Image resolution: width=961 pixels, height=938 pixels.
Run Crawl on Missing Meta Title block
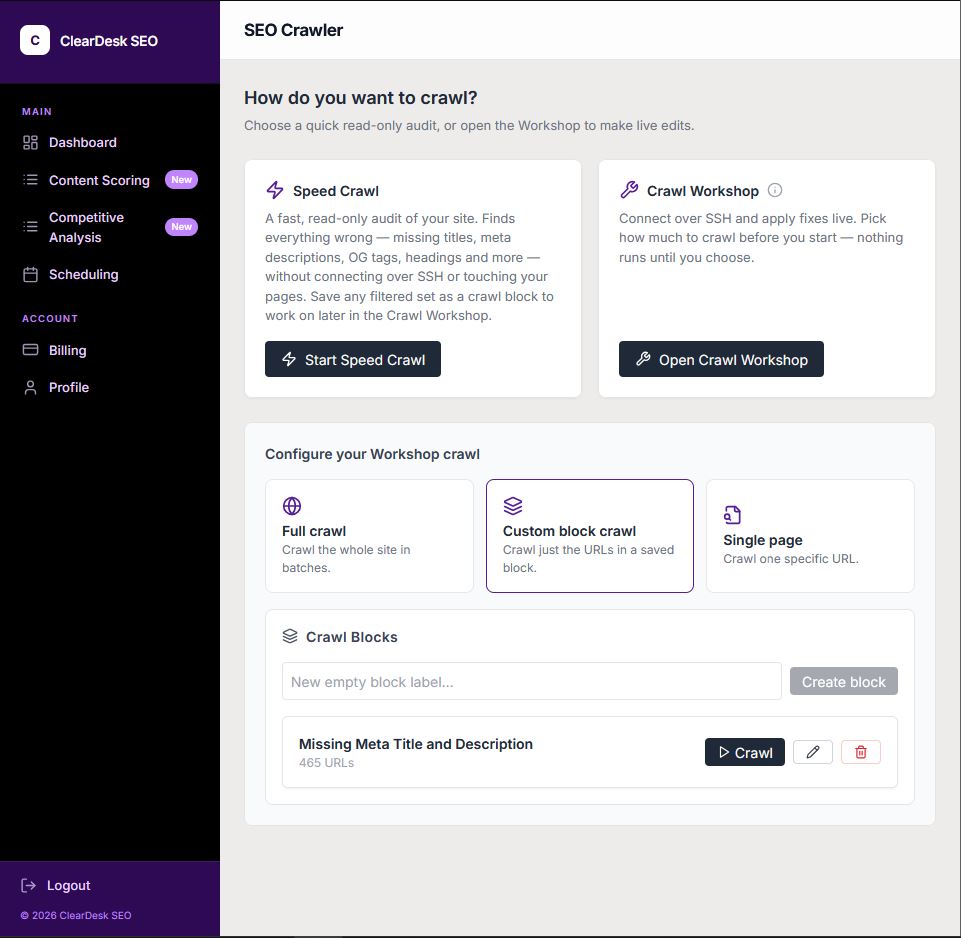(745, 752)
